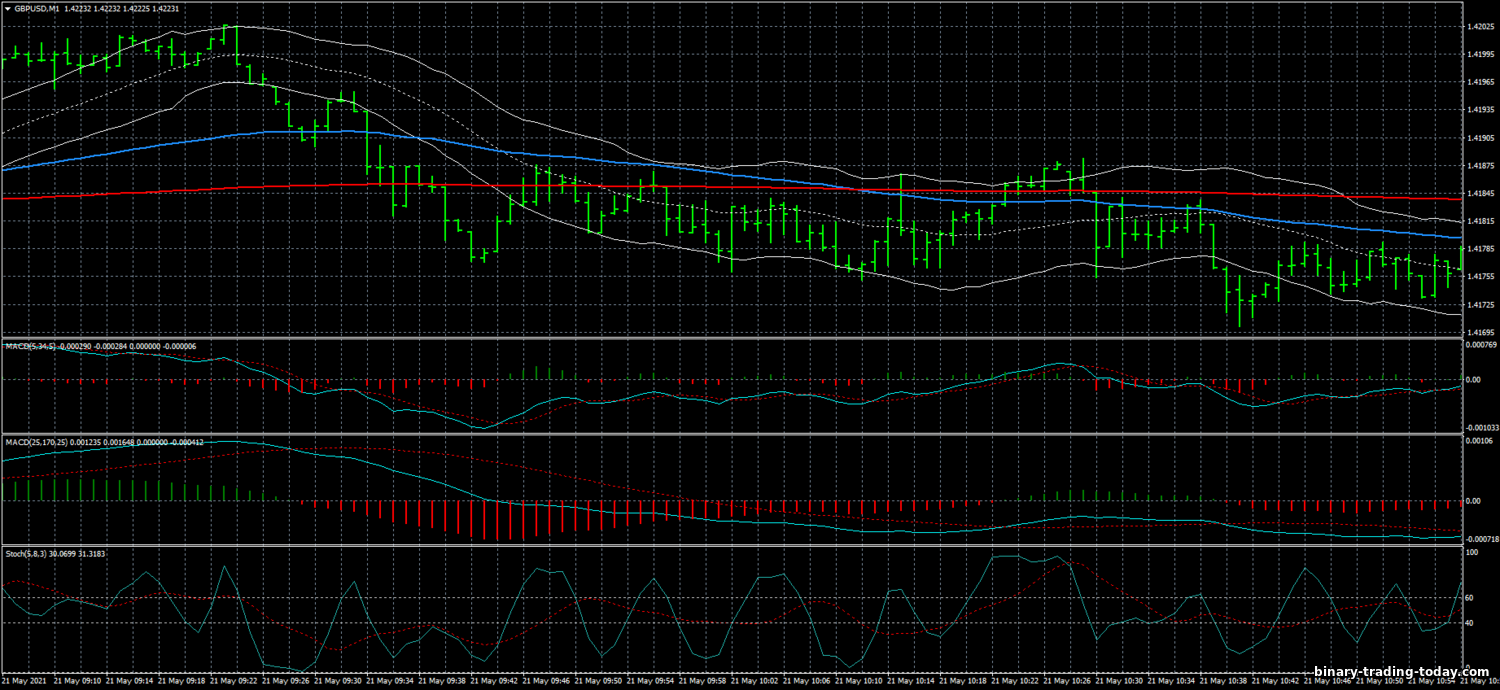Select the MACD(5,34,5) indicator label
1500x690 pixels.
tap(29, 346)
